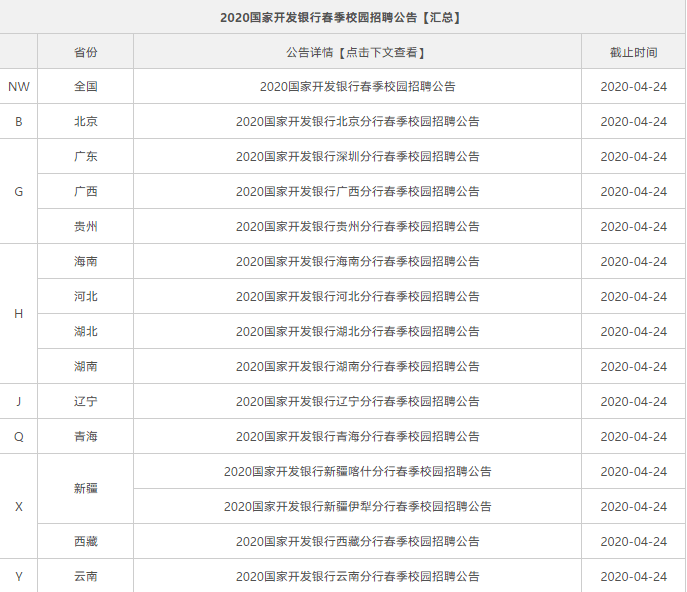Open the 湖北分行 recruitment announcement link
687x592 pixels.
click(358, 331)
